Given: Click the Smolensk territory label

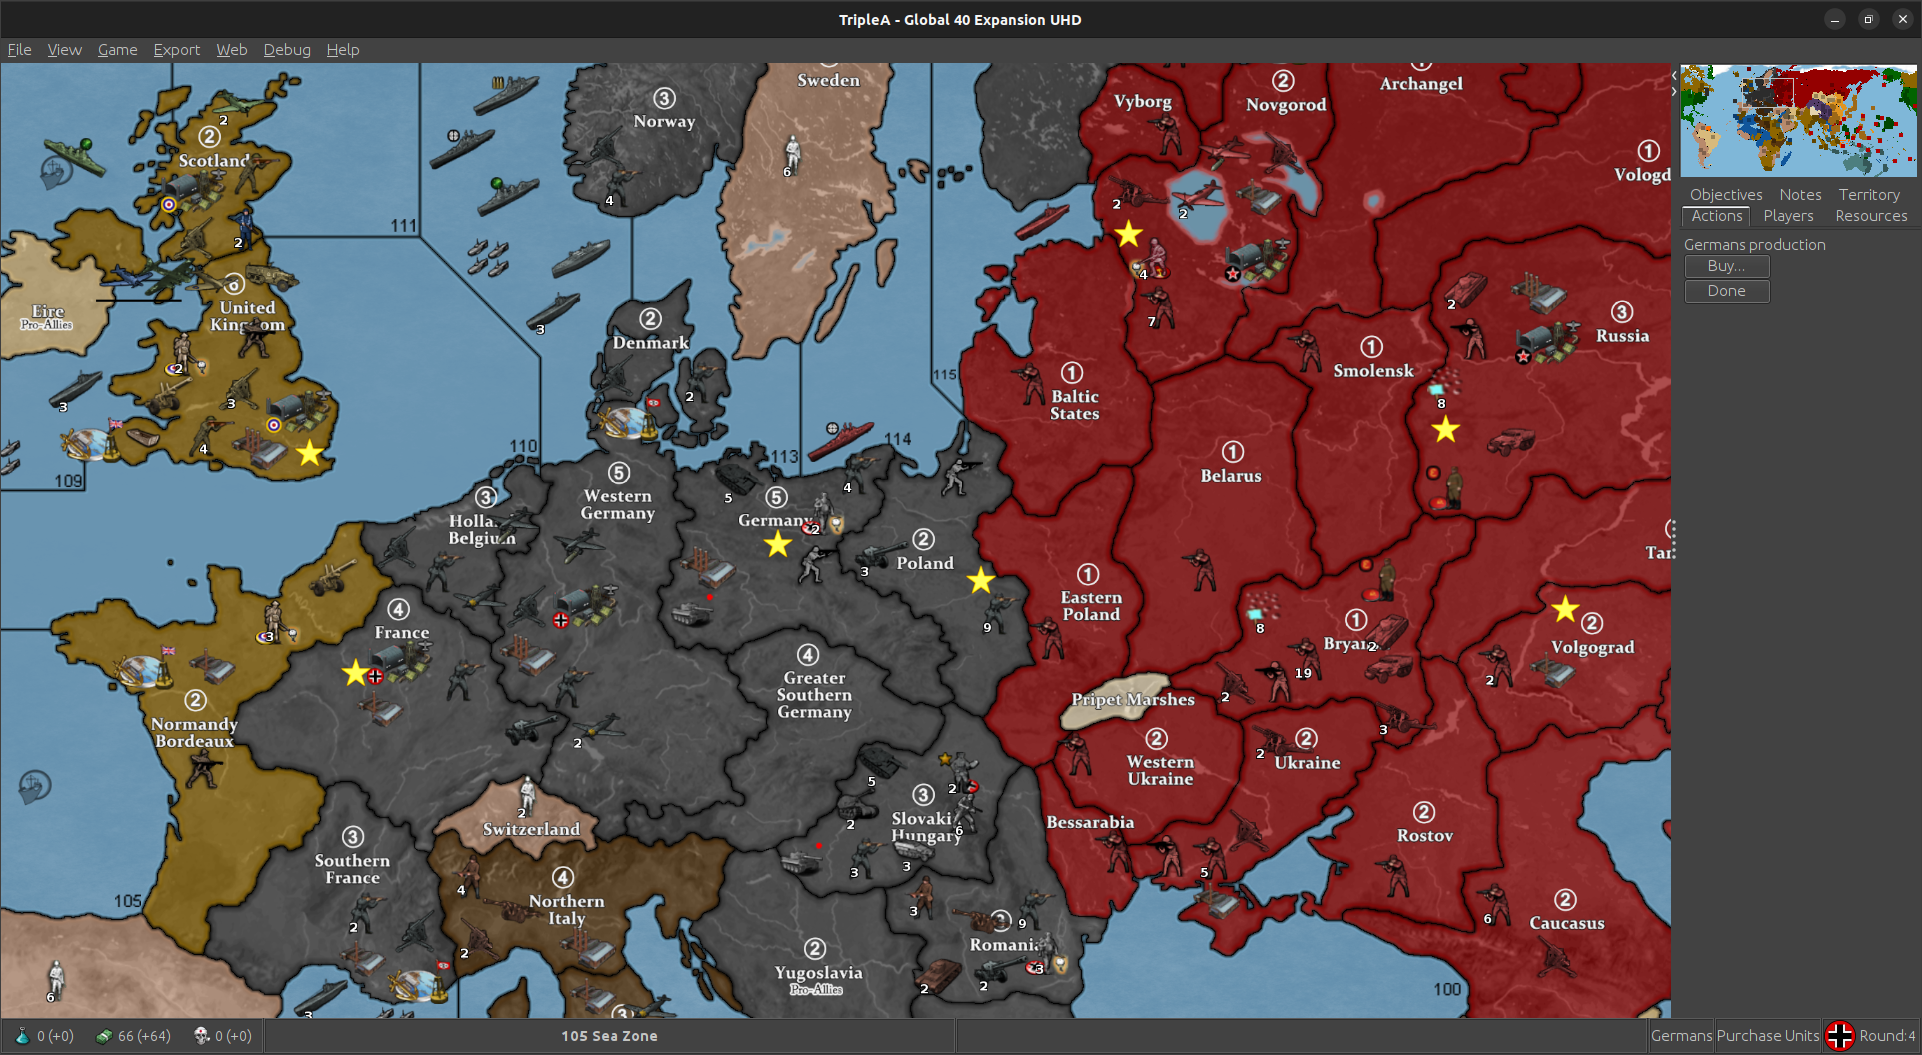Looking at the screenshot, I should [x=1373, y=371].
